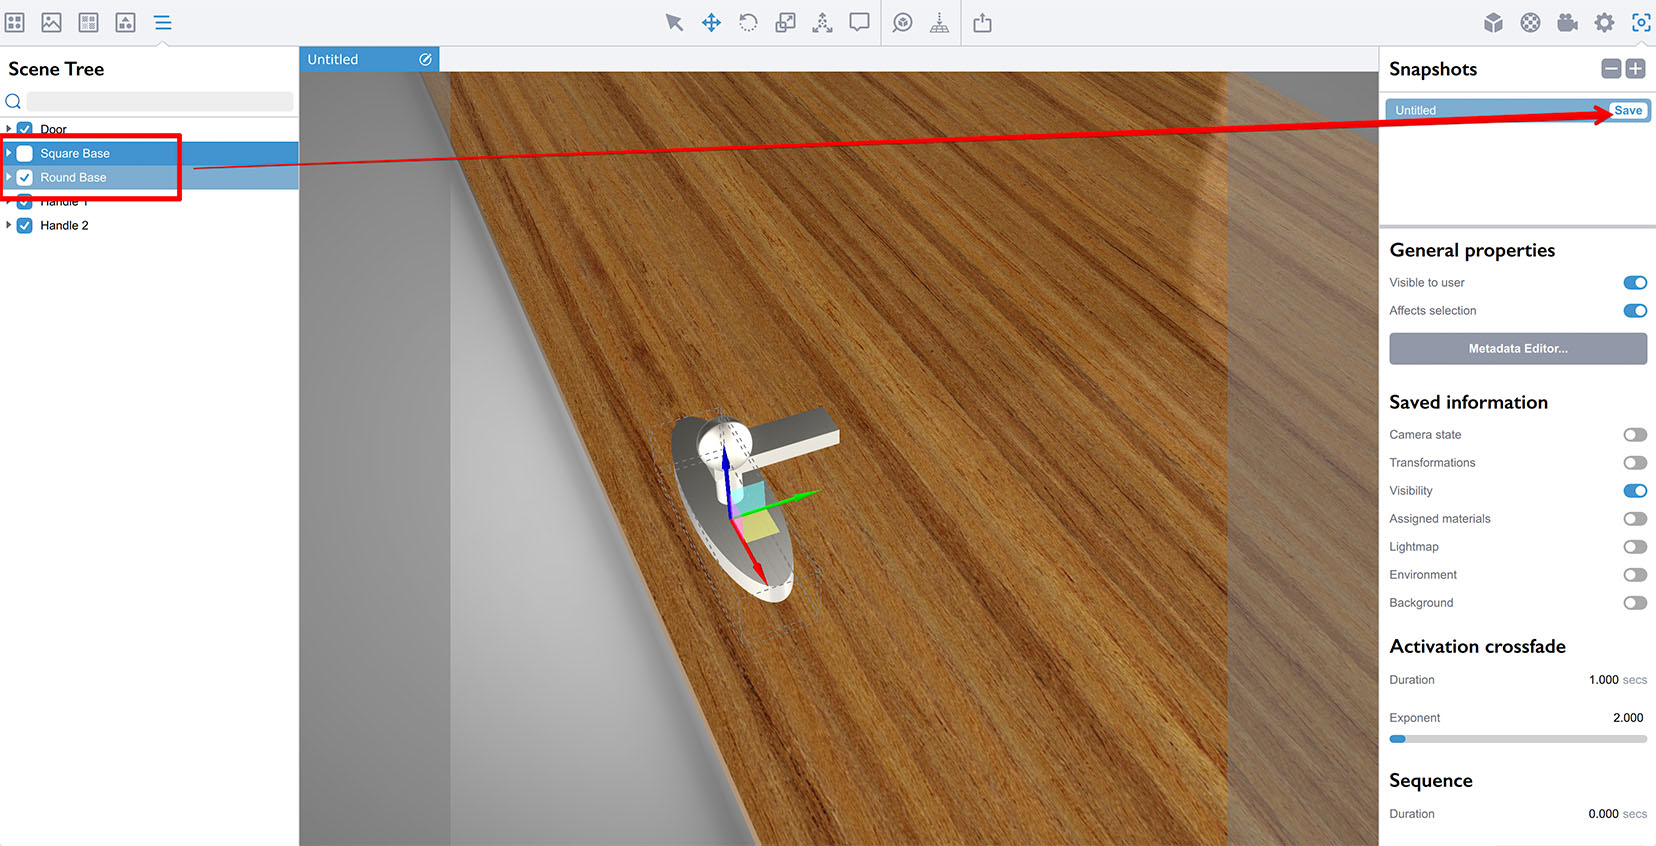Toggle the Visible to user switch

[x=1635, y=282]
